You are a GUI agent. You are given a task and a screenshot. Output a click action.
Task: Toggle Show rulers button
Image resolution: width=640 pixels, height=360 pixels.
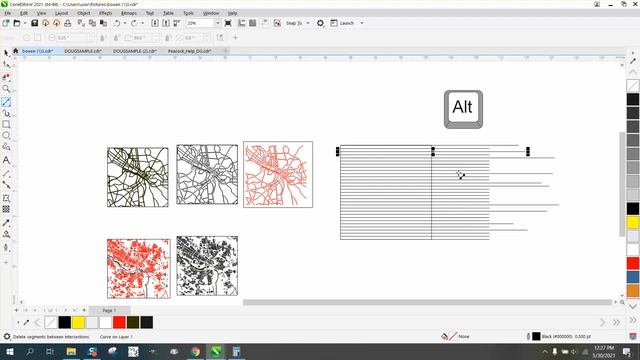(242, 23)
